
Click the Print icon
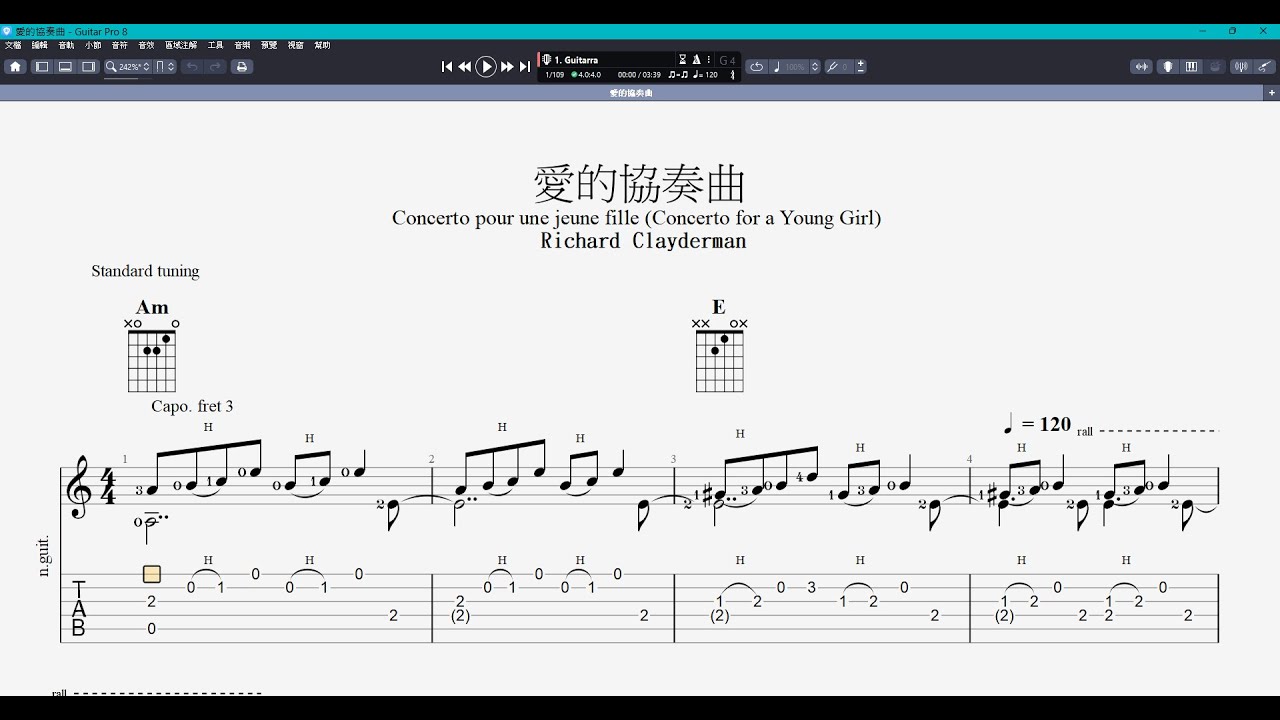click(241, 67)
